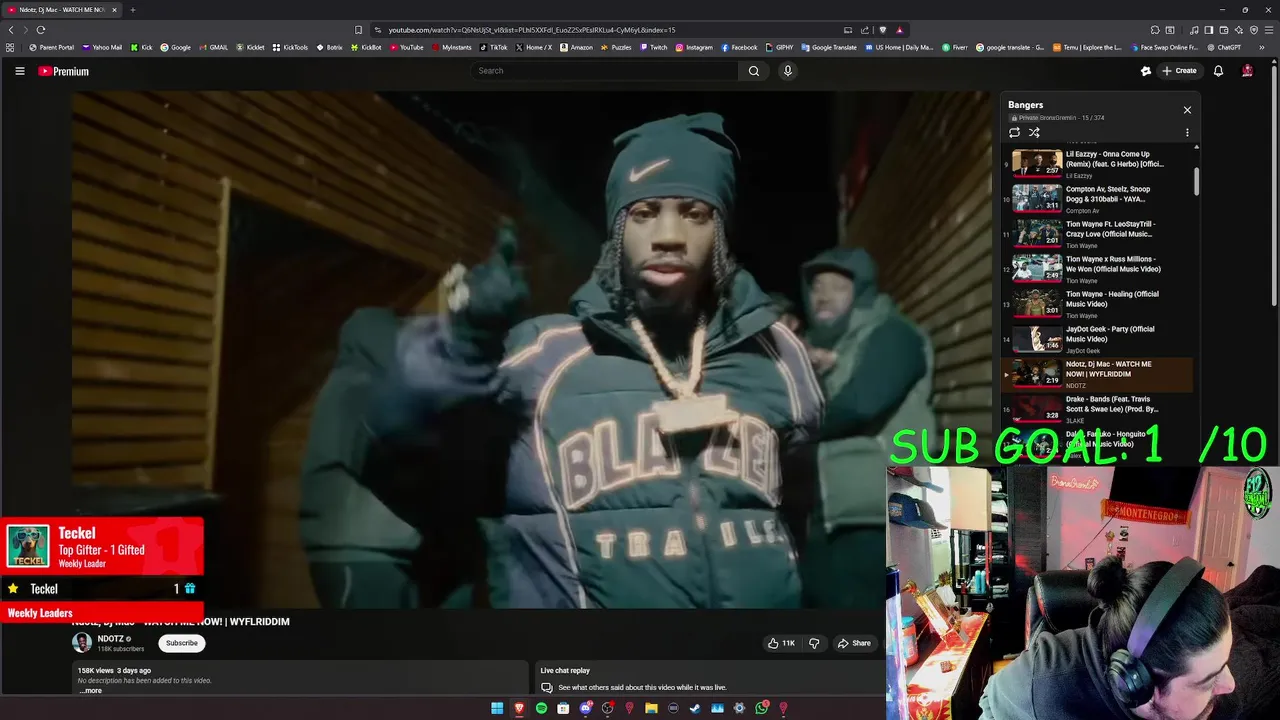1280x720 pixels.
Task: Open the Instagram bookmark
Action: 694,47
